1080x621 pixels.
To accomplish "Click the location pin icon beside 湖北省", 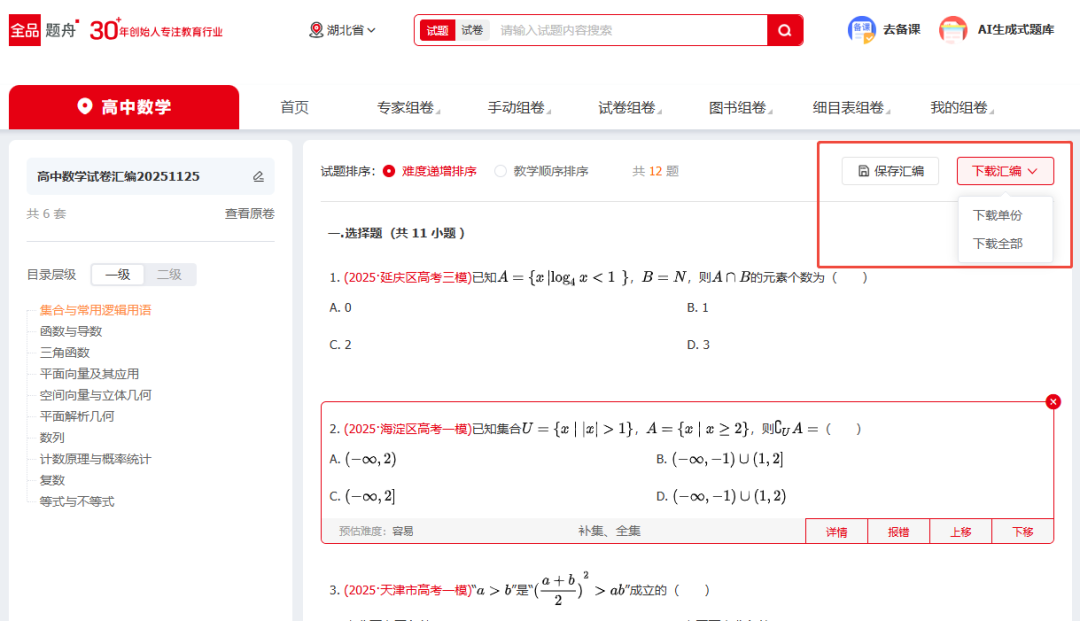I will click(316, 30).
